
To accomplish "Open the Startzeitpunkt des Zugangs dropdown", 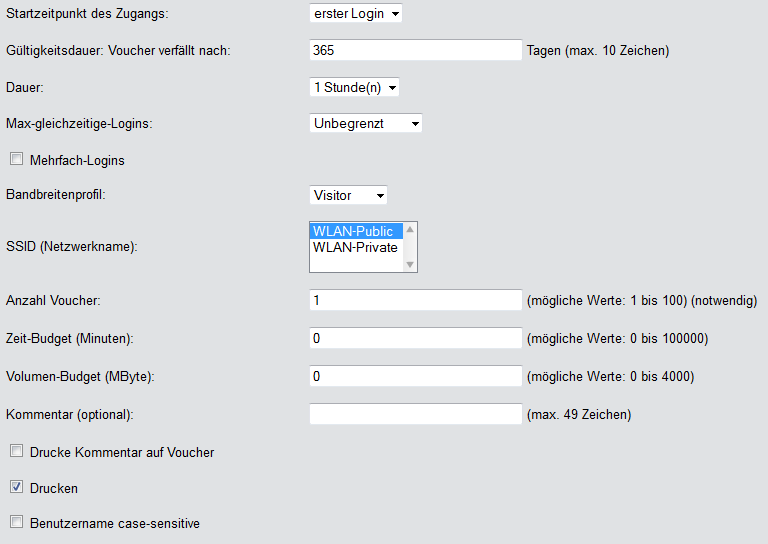I will [356, 14].
